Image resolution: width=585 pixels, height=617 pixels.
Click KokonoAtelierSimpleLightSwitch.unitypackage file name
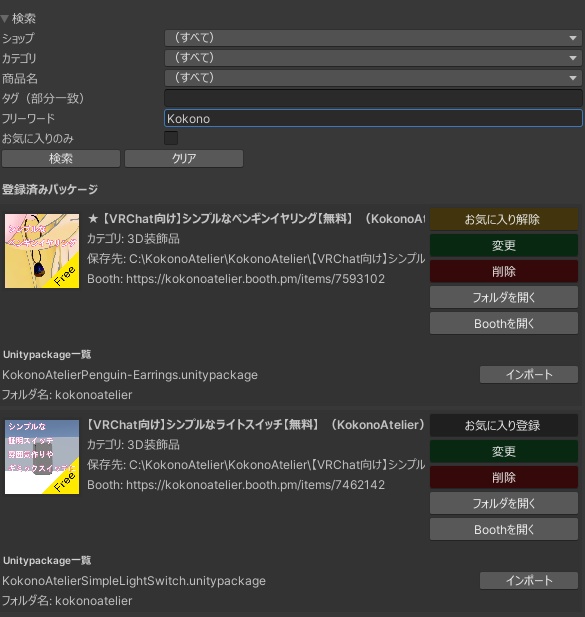134,581
